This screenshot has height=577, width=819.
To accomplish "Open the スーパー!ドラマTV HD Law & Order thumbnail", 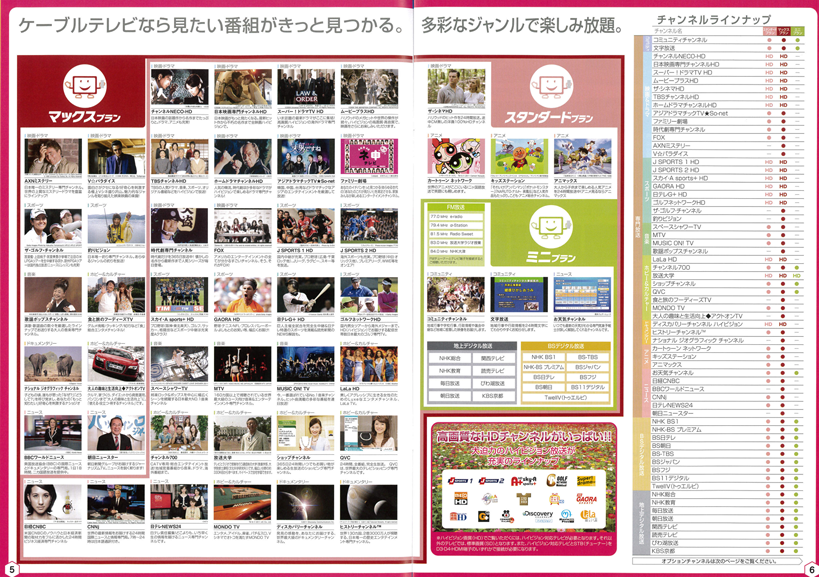I will 306,86.
